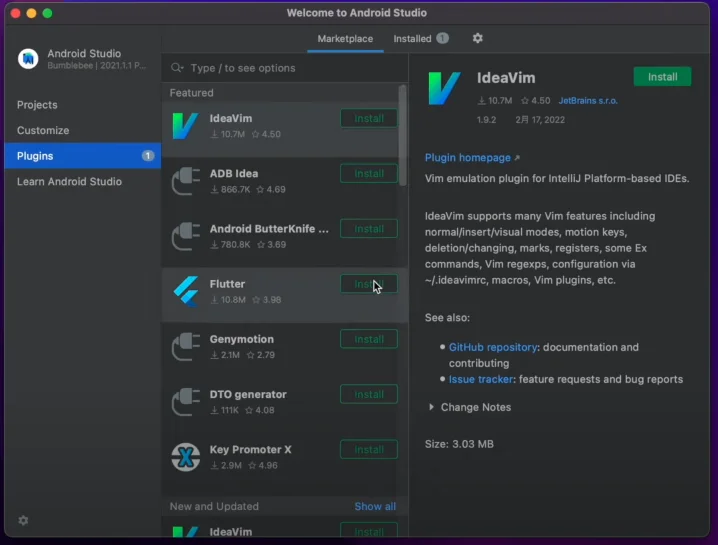Expand the Change Notes section
718x545 pixels.
coord(431,407)
